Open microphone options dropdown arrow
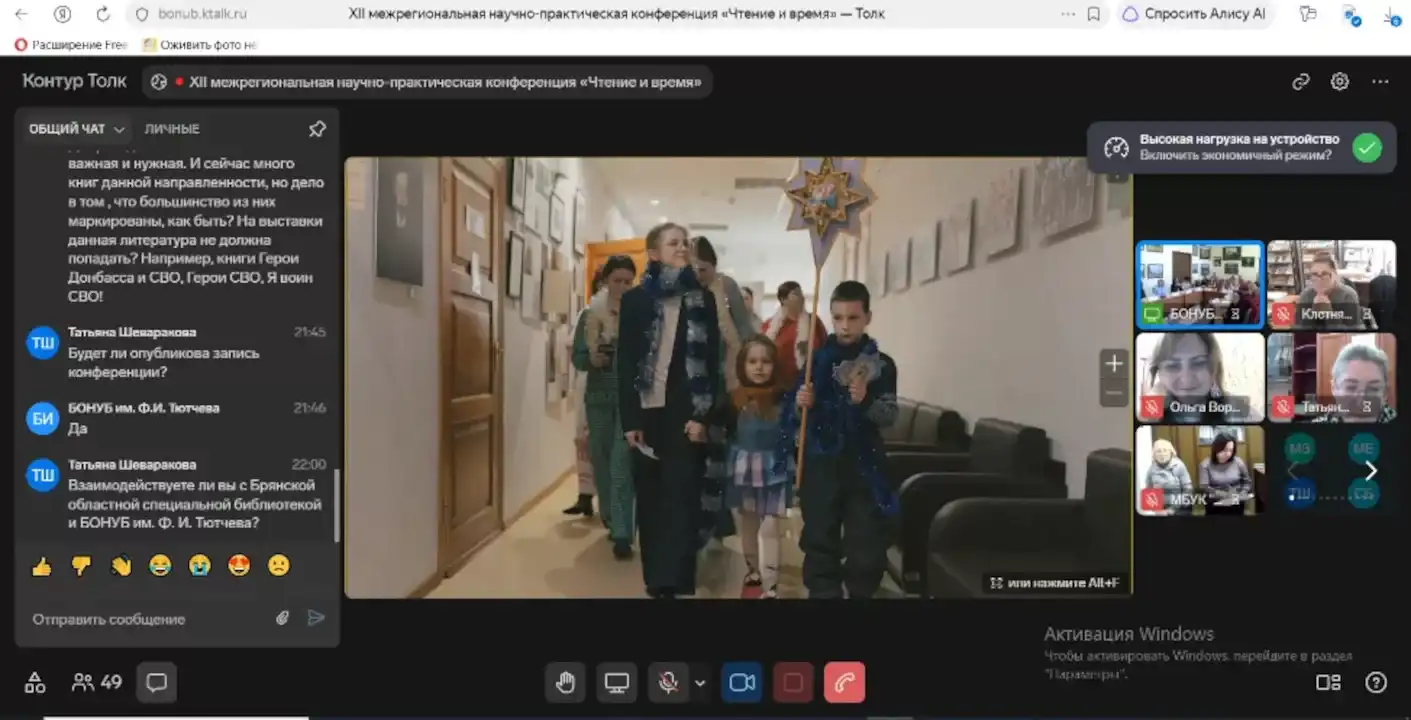 tap(700, 684)
